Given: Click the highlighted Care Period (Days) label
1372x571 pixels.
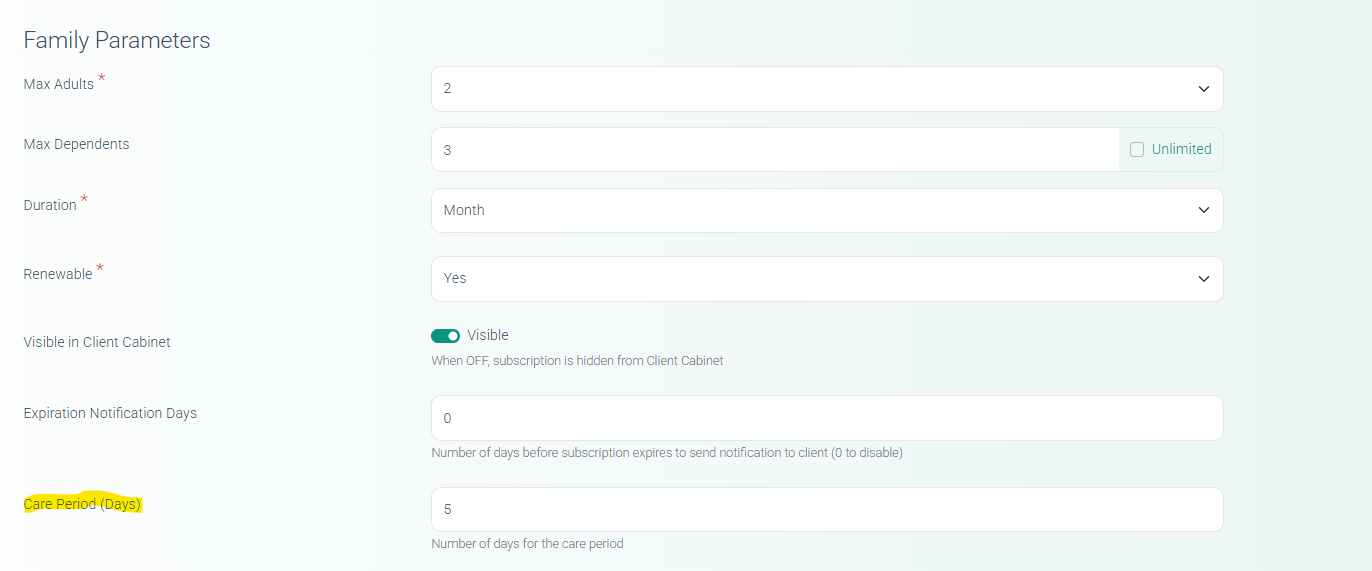Looking at the screenshot, I should (x=82, y=504).
